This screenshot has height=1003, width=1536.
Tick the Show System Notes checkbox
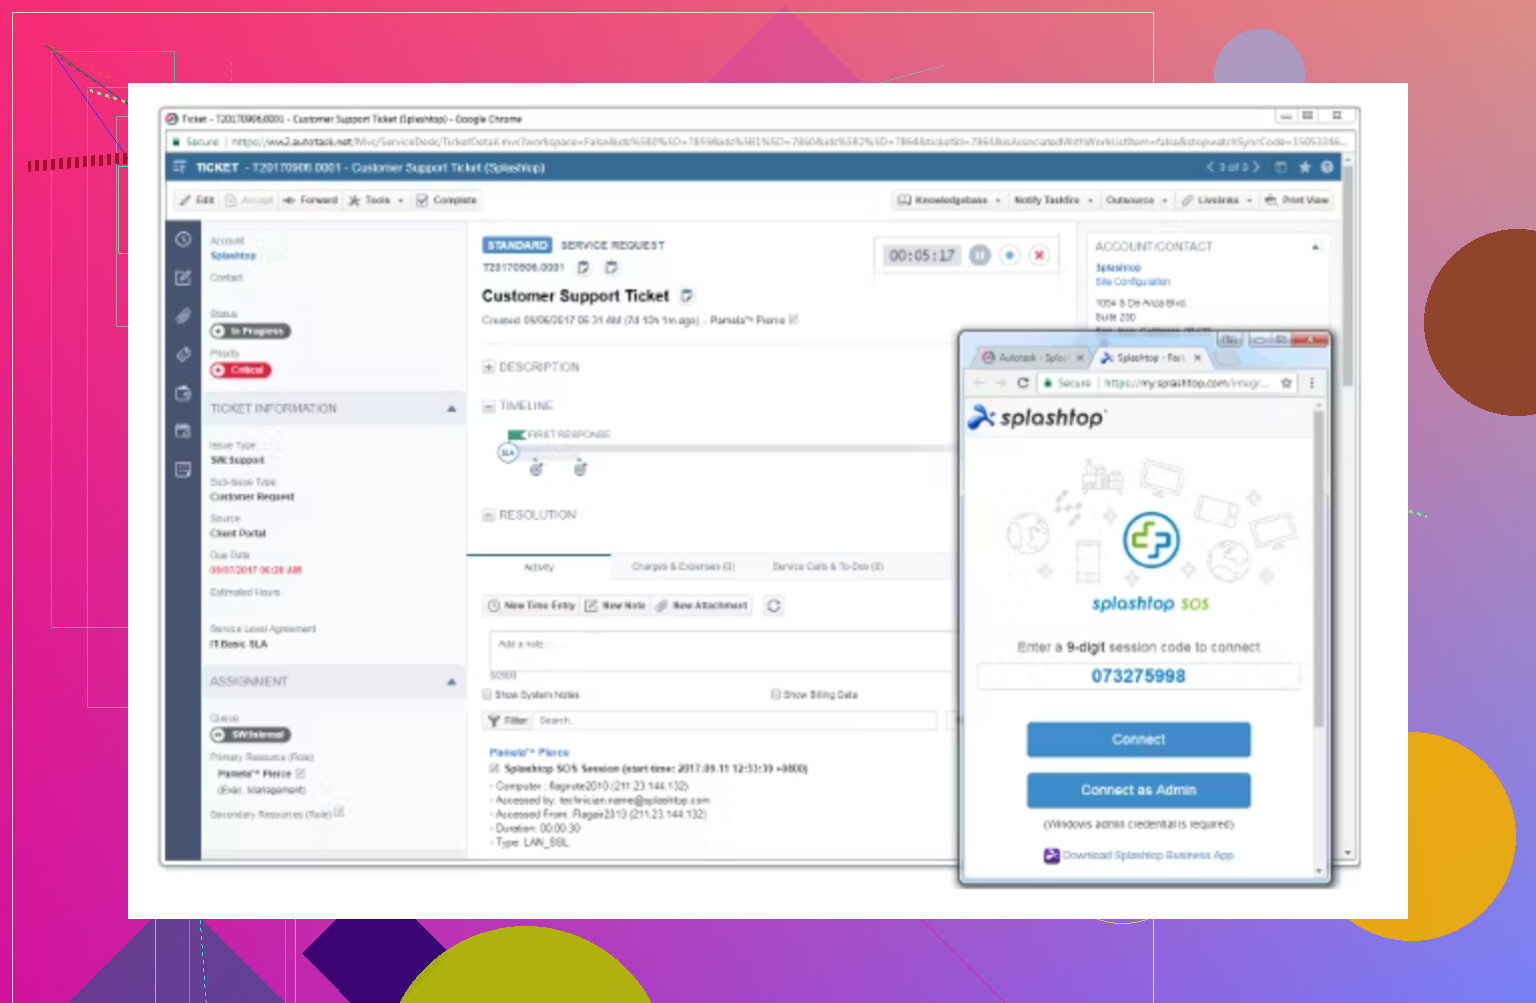[487, 694]
